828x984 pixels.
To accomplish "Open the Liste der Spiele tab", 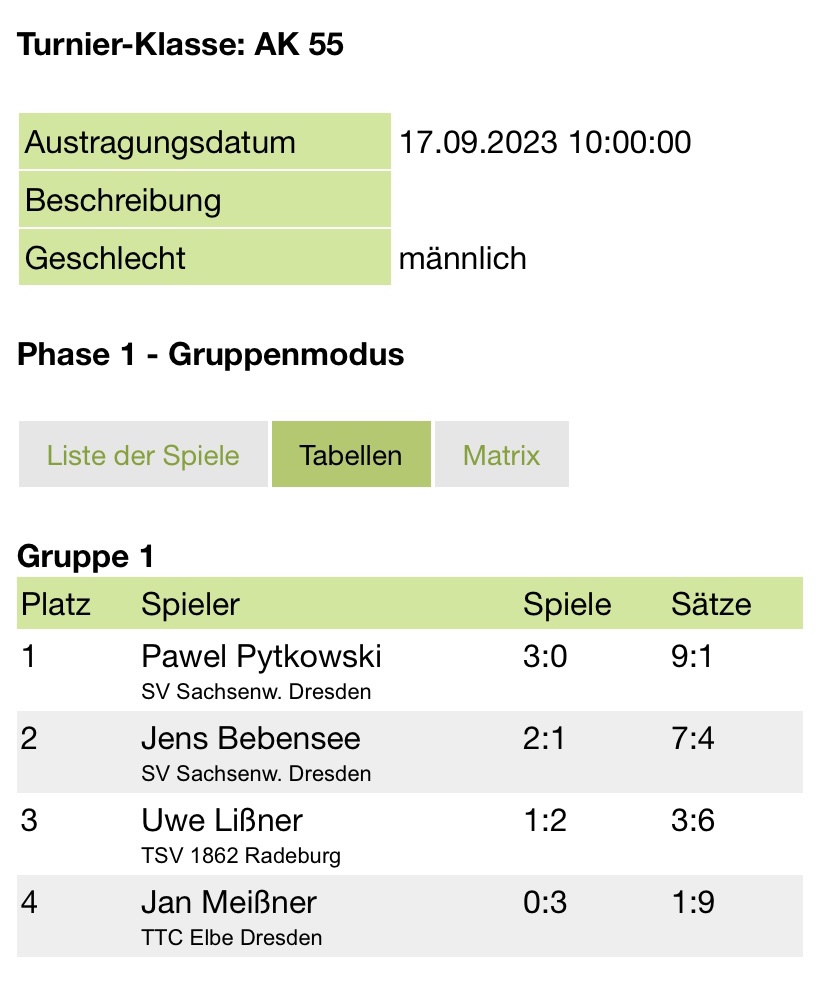I will coord(143,454).
